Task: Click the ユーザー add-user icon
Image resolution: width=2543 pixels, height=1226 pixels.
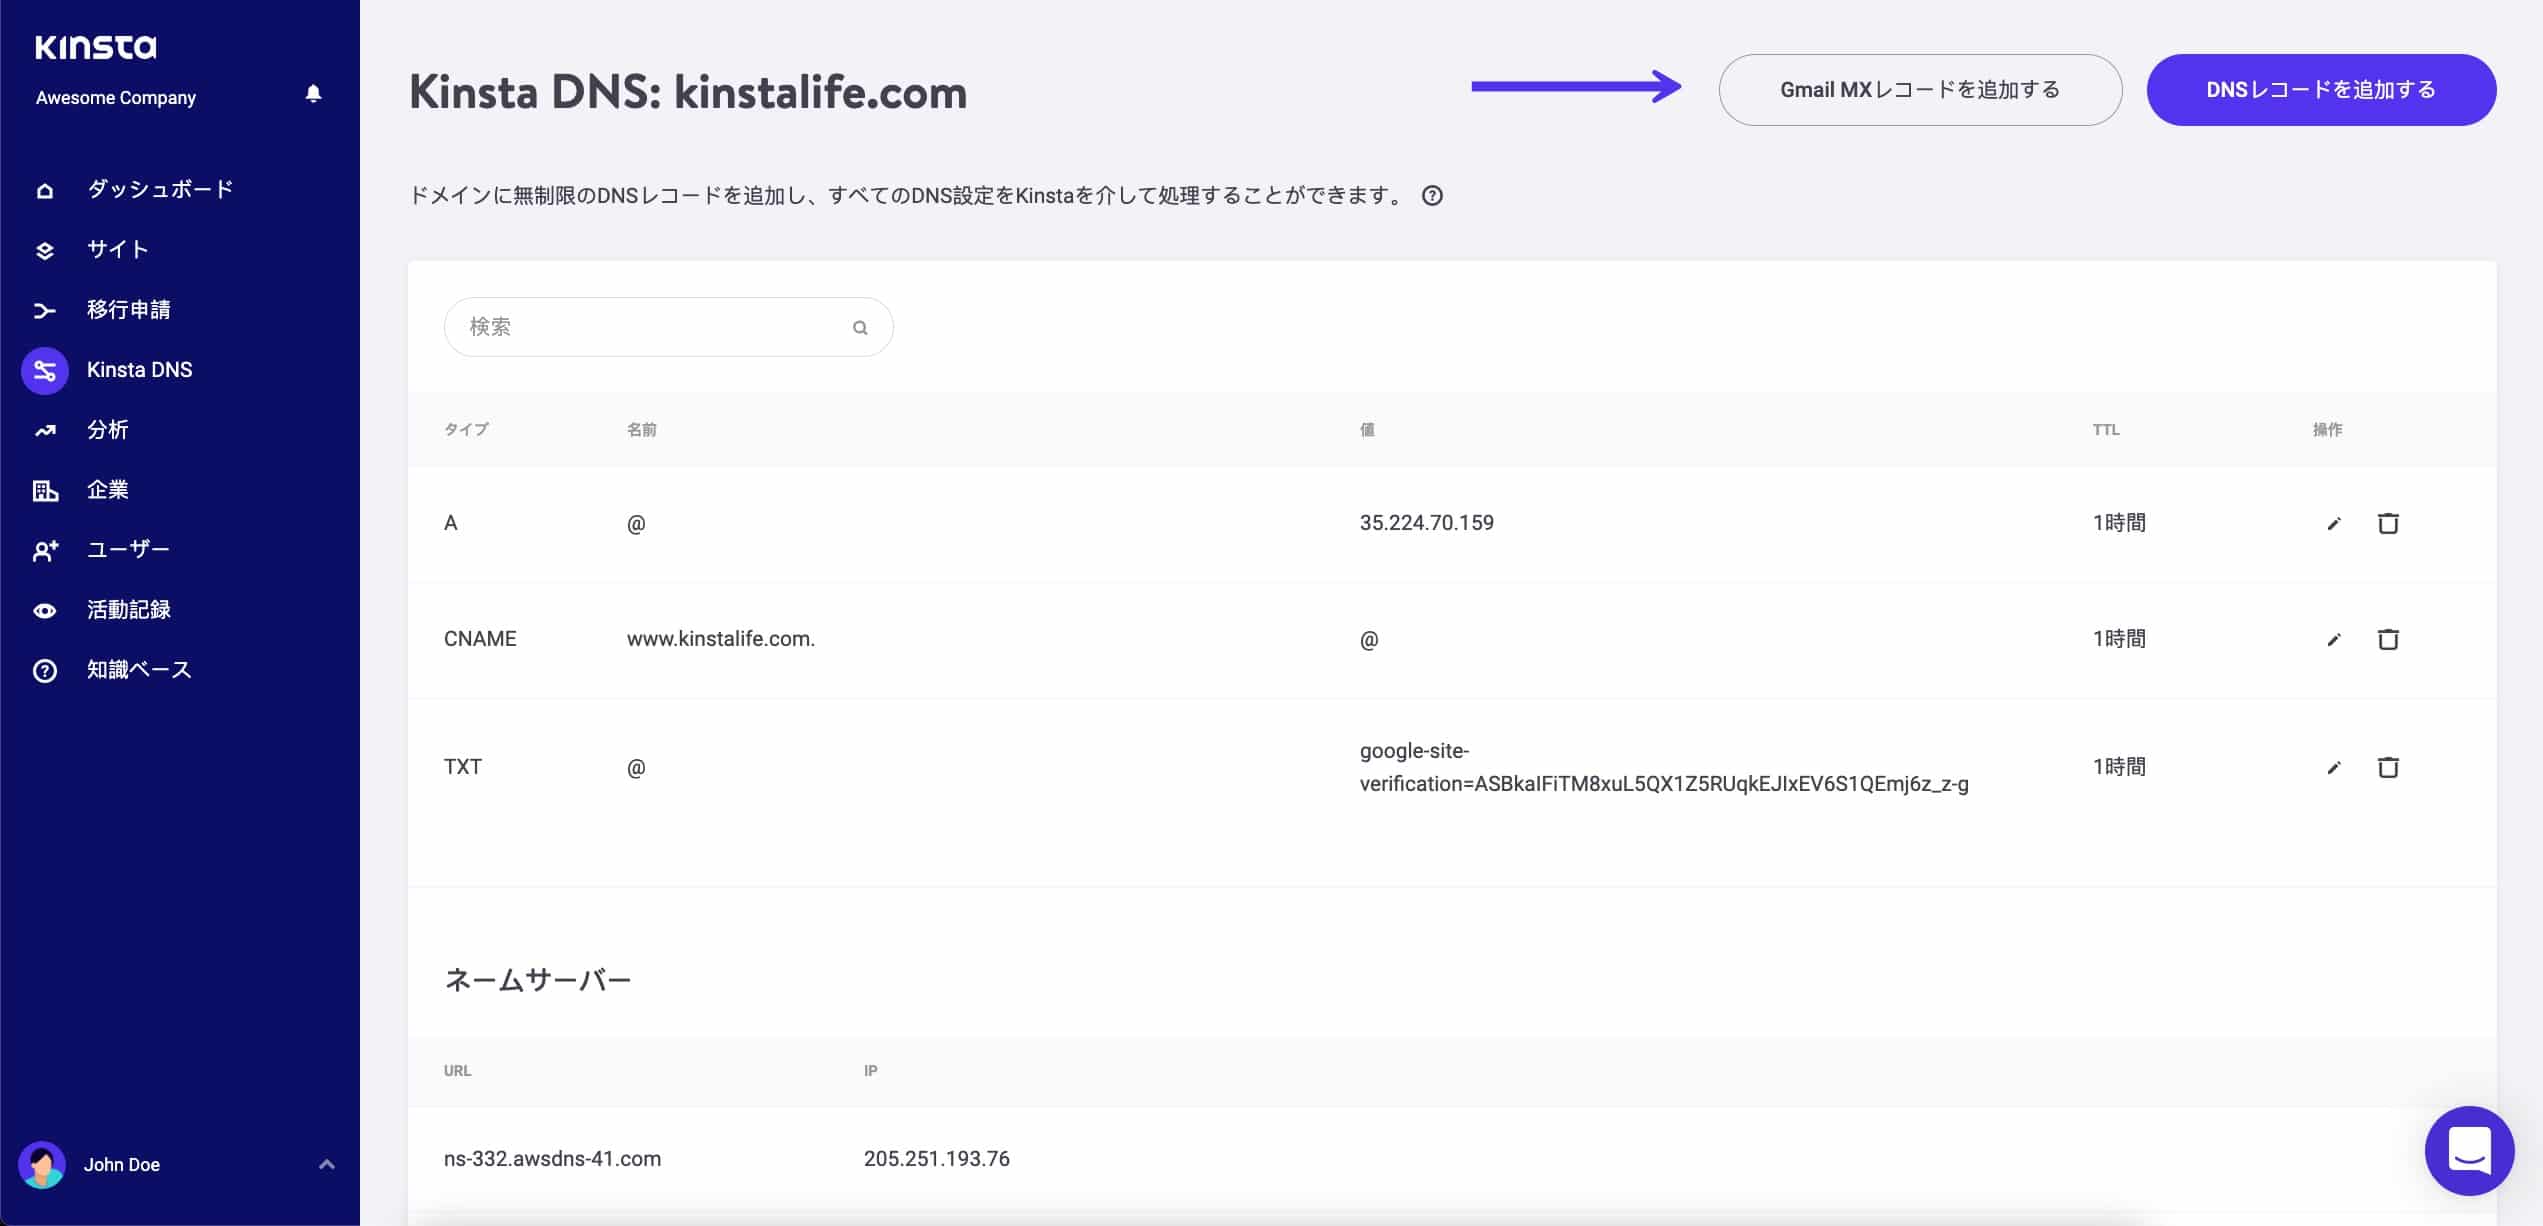Action: point(45,551)
